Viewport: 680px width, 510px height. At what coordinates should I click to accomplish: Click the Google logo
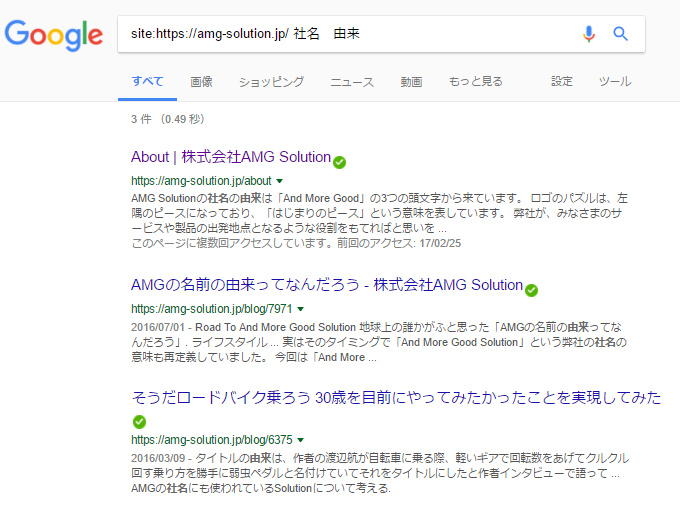click(x=54, y=35)
